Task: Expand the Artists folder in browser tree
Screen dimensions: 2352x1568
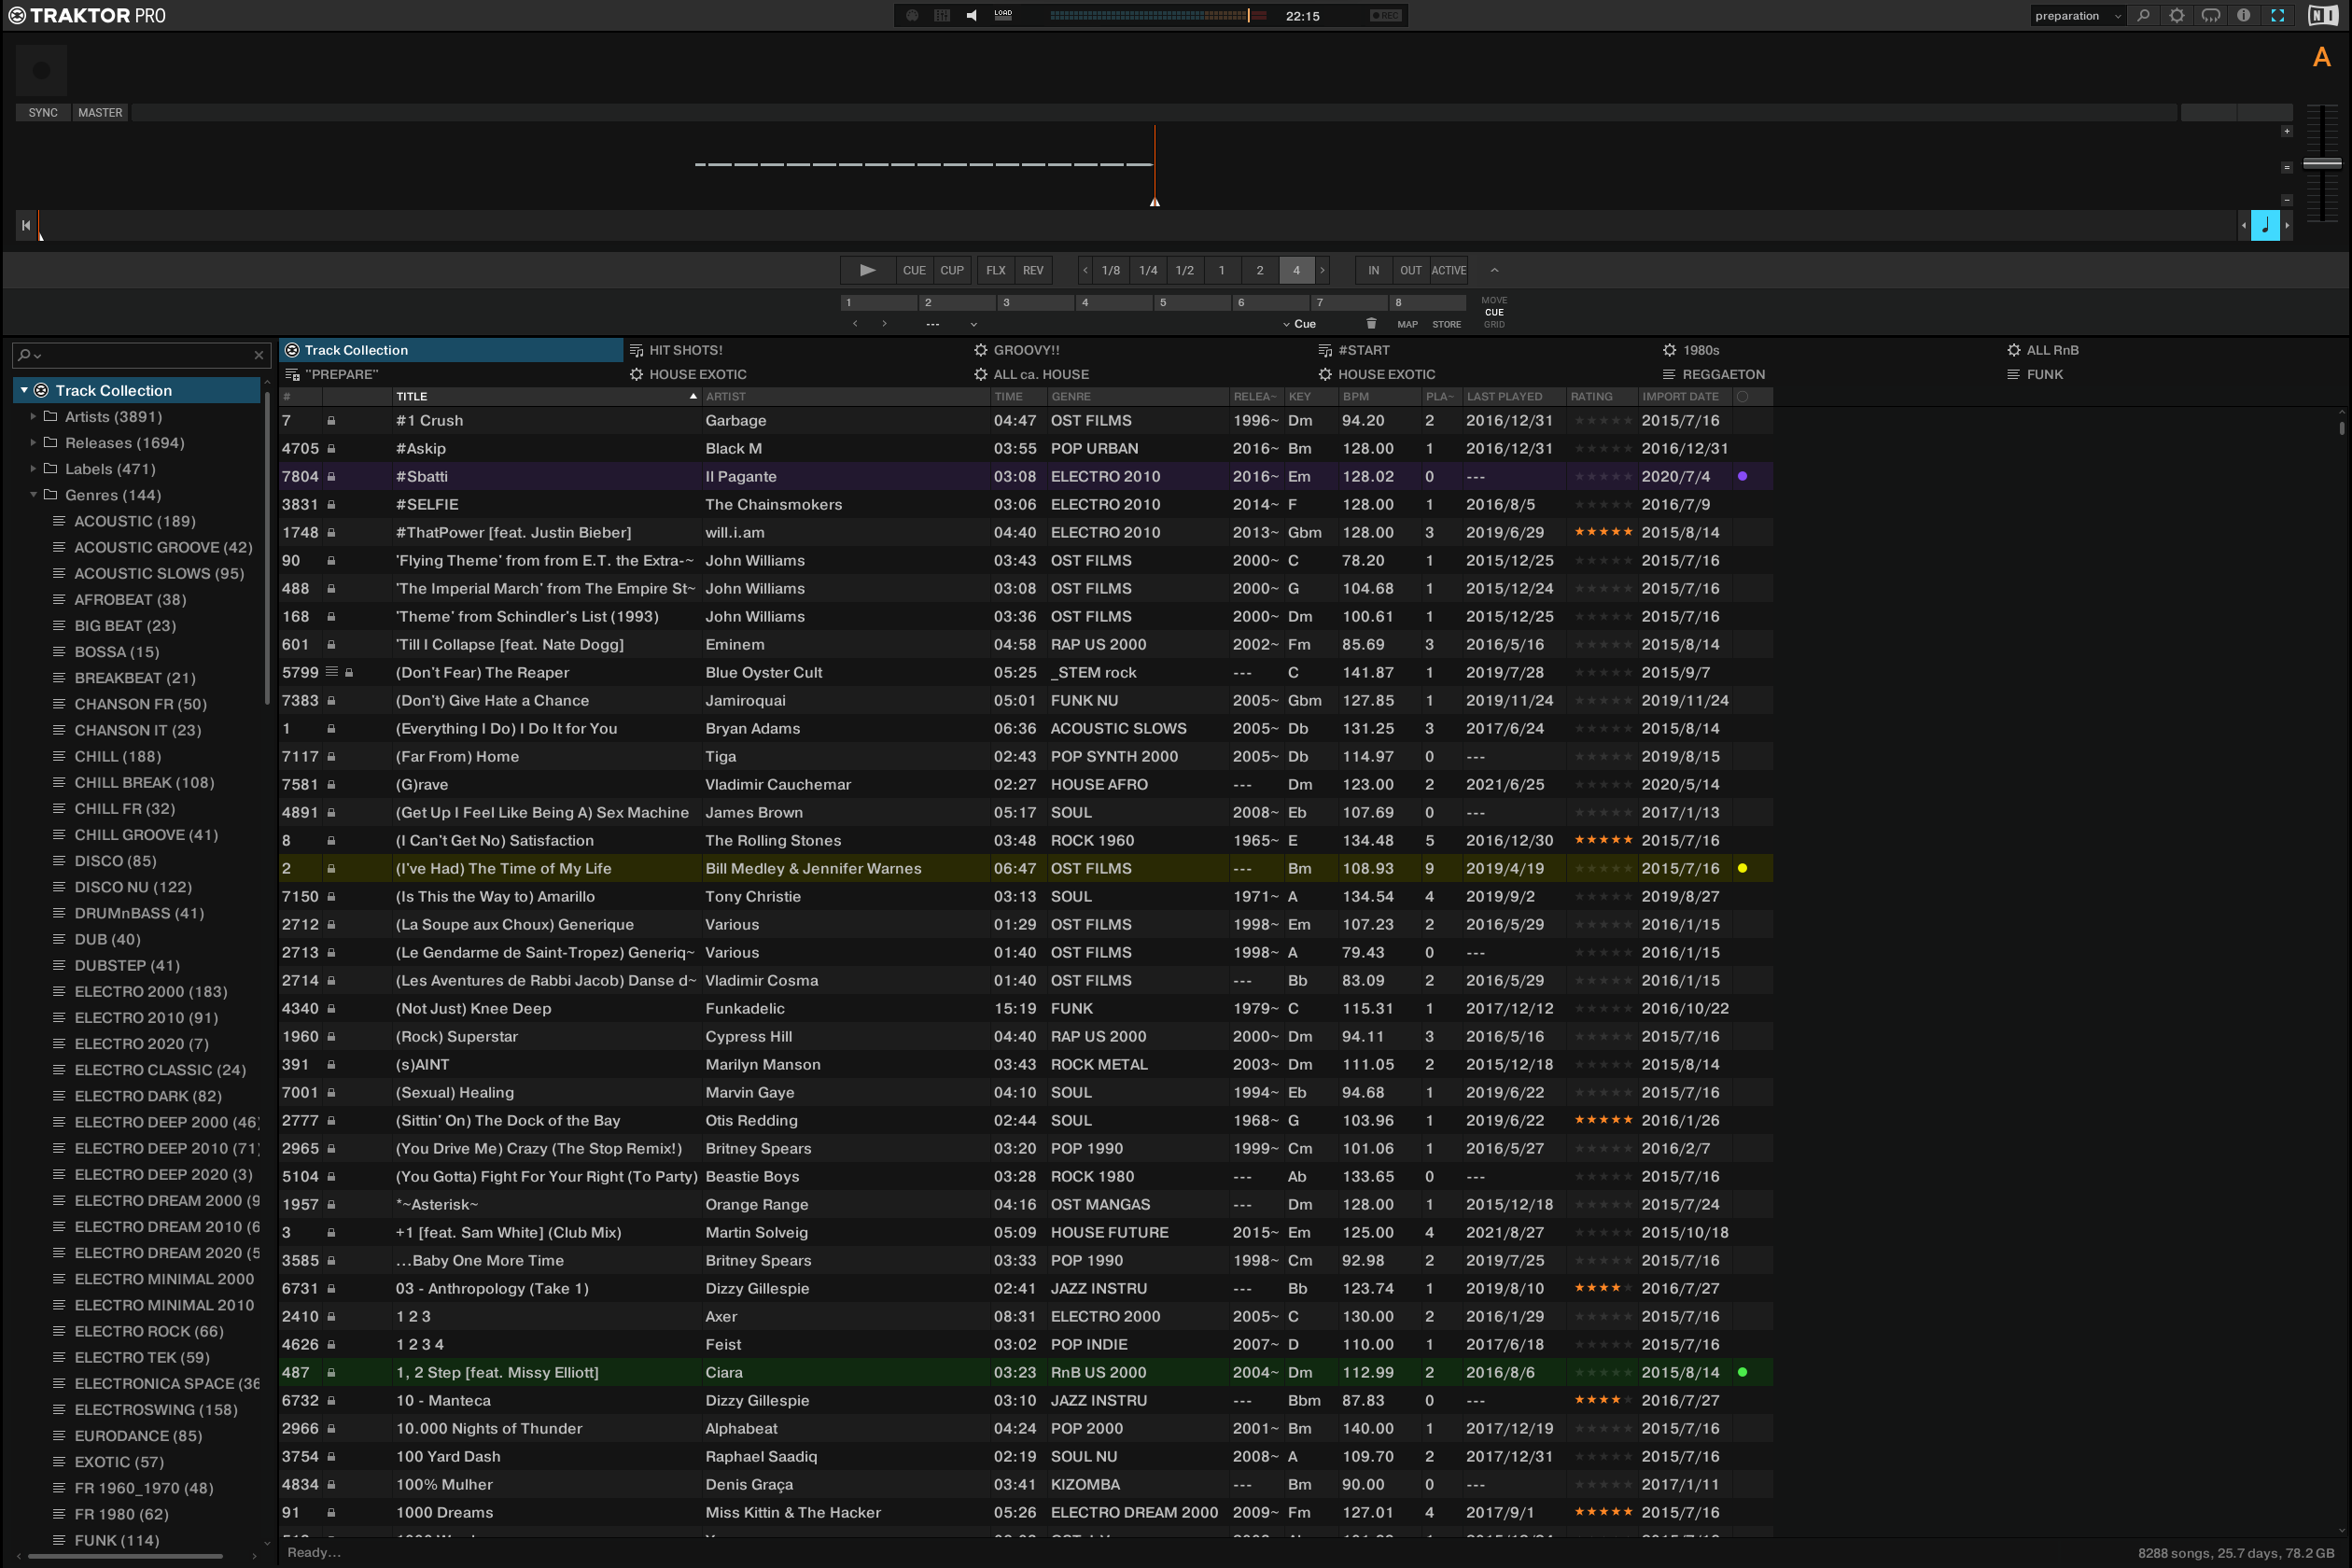Action: (x=33, y=416)
